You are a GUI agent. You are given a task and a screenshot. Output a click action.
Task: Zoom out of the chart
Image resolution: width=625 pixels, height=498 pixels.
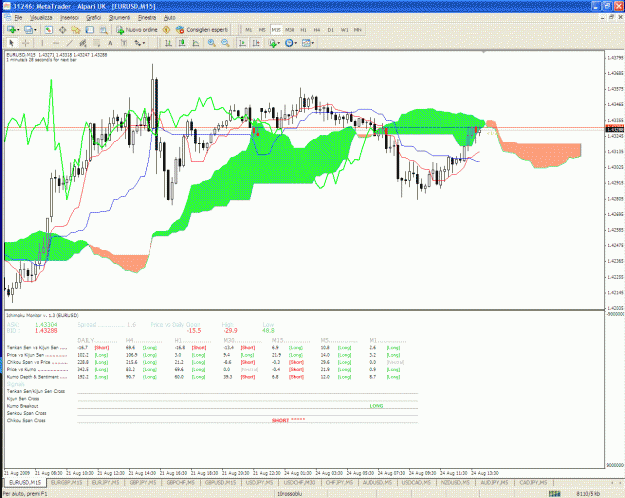click(x=225, y=43)
